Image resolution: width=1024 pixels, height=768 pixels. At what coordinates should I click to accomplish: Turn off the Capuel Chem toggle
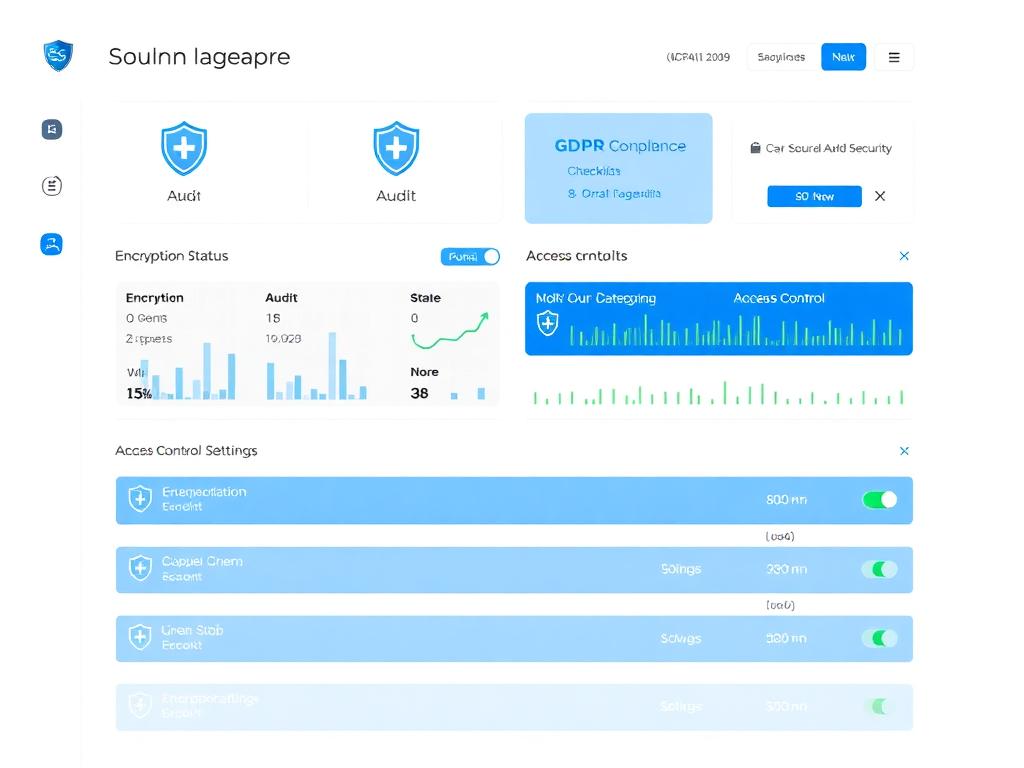[879, 568]
